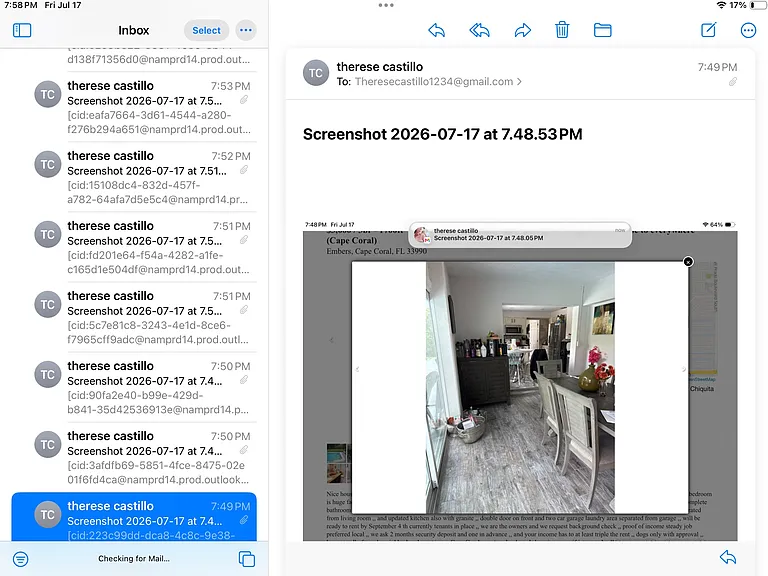This screenshot has width=768, height=576.
Task: Open the filter mailbox icon at bottom
Action: click(x=21, y=559)
